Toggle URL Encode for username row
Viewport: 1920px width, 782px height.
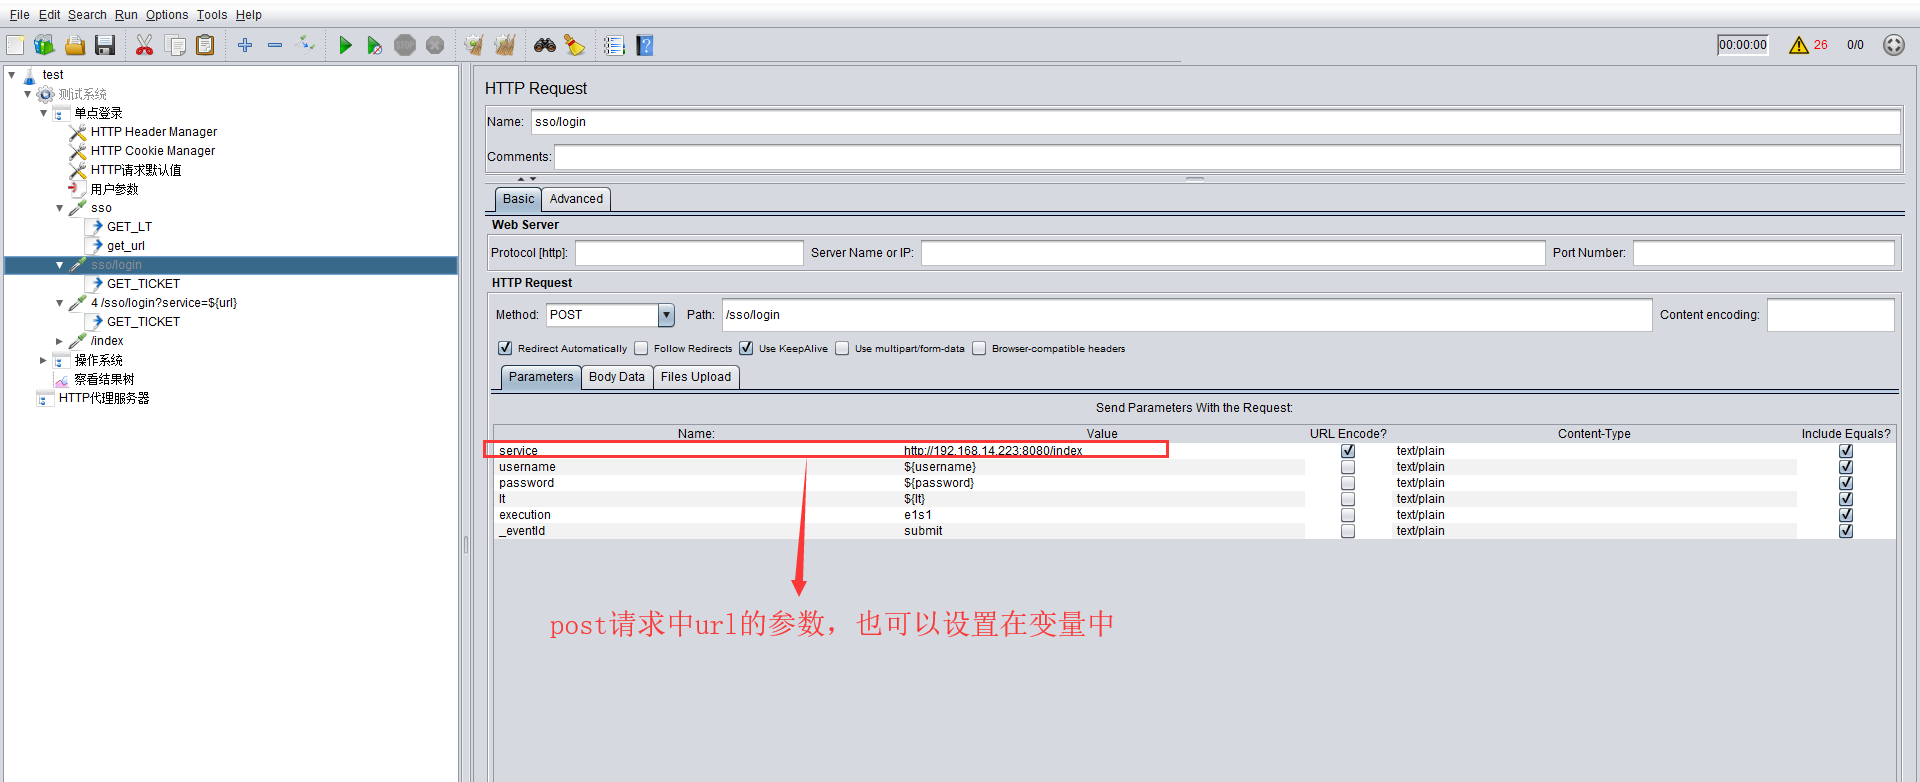pyautogui.click(x=1348, y=467)
